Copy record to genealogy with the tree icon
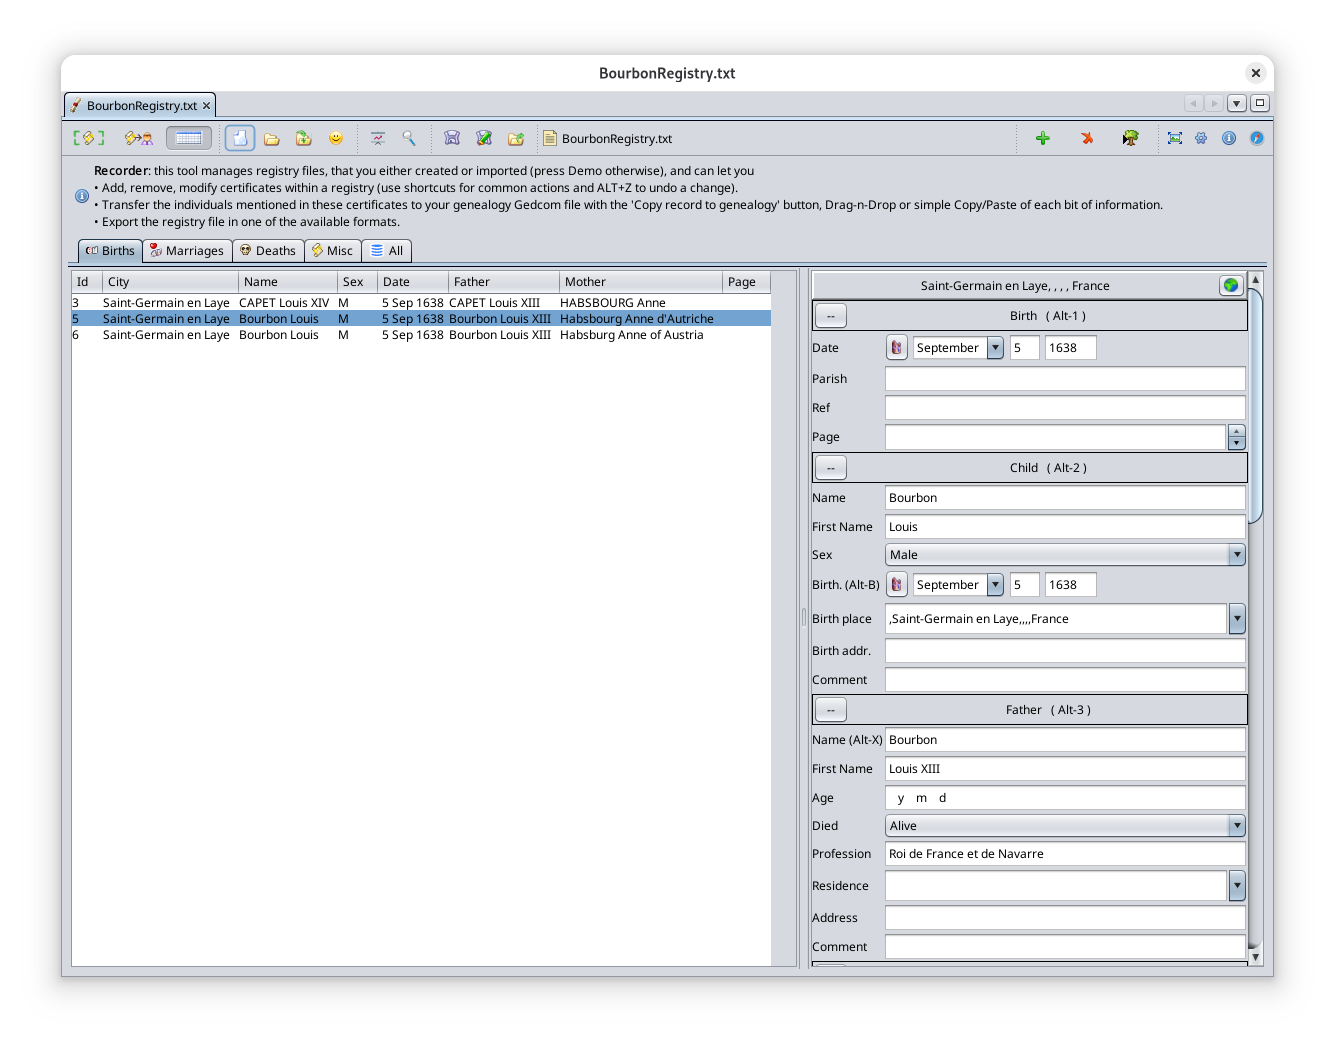Screen dimensions: 1335x1044 (x=1130, y=138)
